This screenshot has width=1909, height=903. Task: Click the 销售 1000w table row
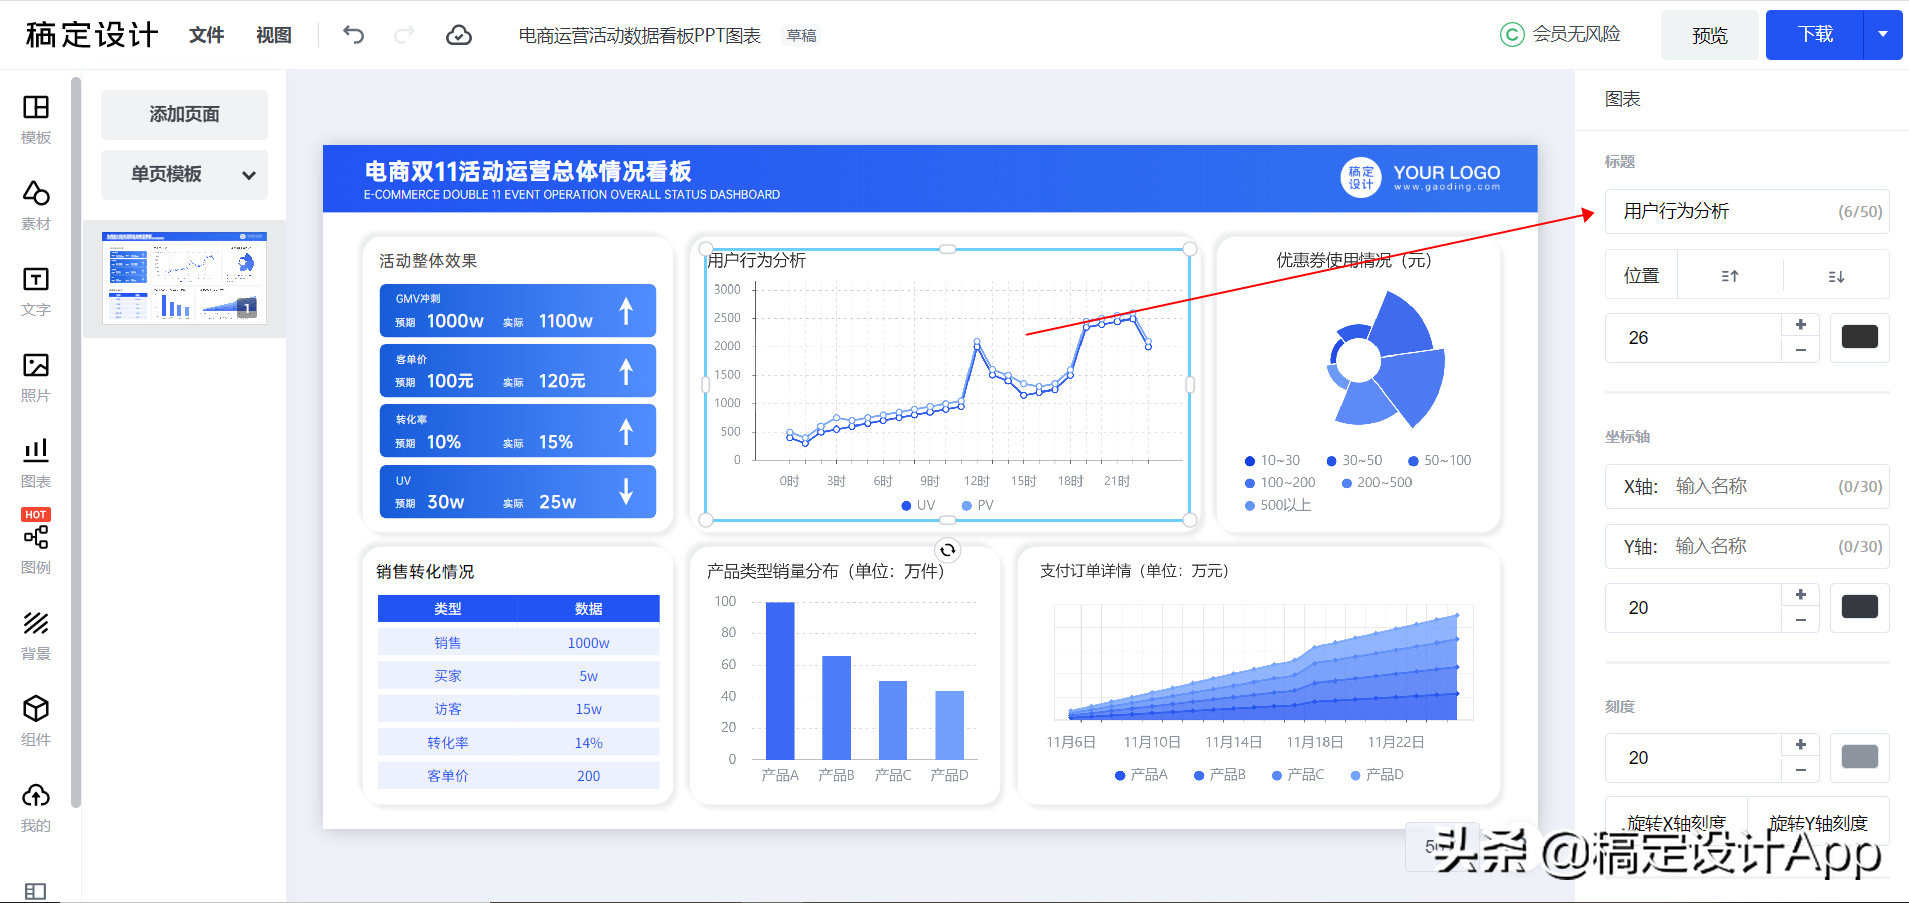click(x=518, y=643)
